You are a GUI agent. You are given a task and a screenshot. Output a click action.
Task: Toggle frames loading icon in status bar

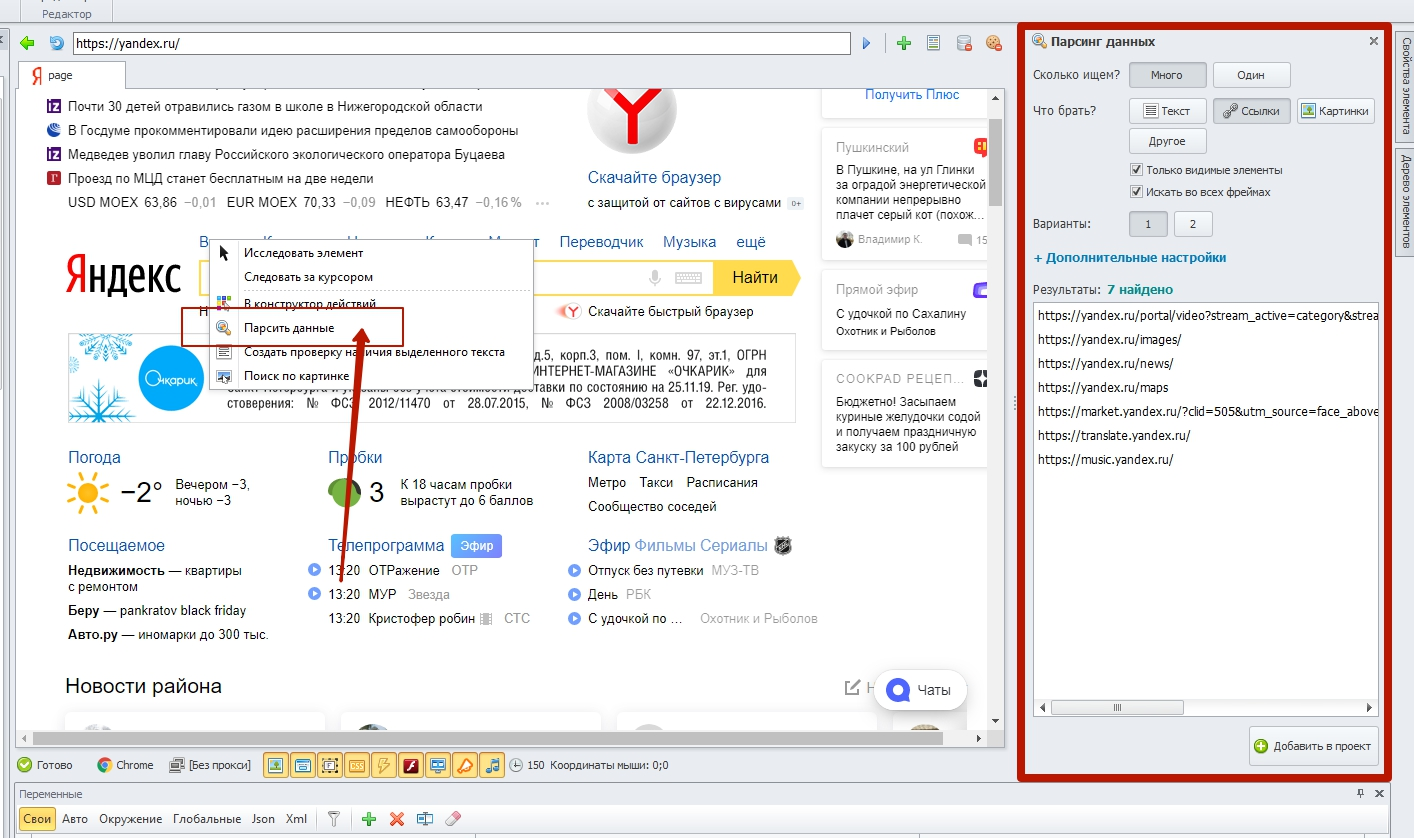(x=329, y=765)
